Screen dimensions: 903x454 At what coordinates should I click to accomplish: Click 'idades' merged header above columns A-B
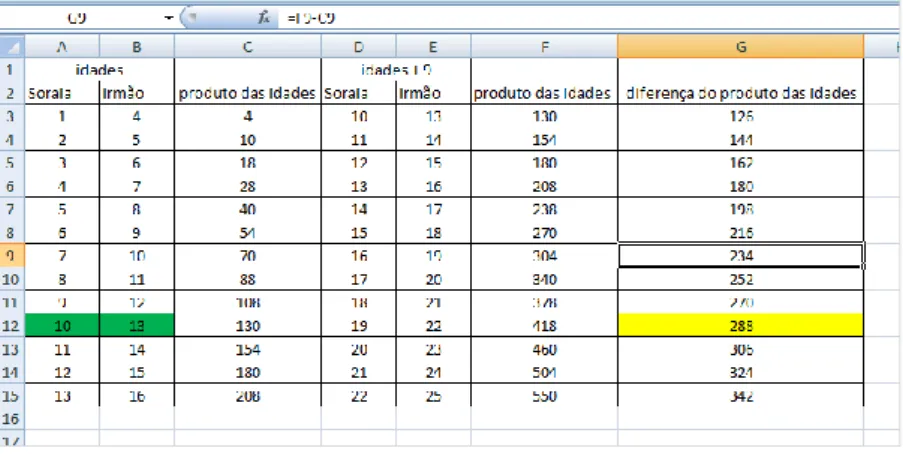click(x=100, y=70)
